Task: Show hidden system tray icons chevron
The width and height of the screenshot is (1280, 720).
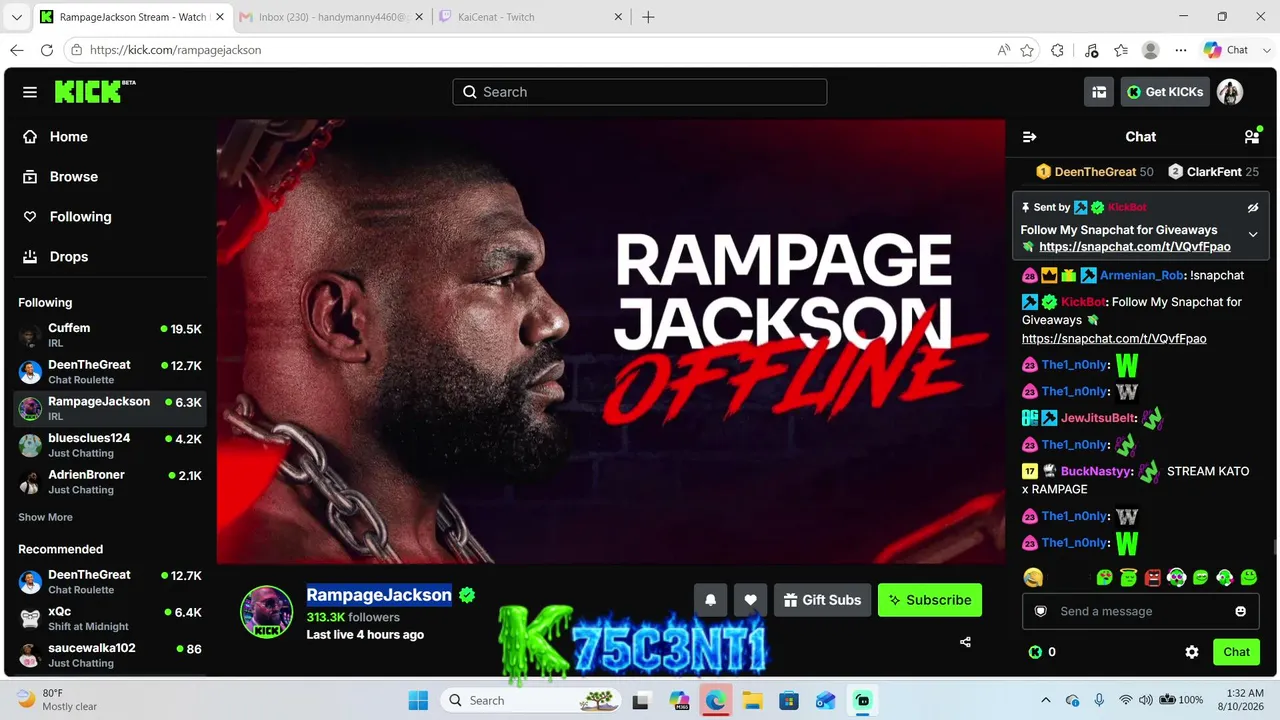Action: pos(1046,700)
